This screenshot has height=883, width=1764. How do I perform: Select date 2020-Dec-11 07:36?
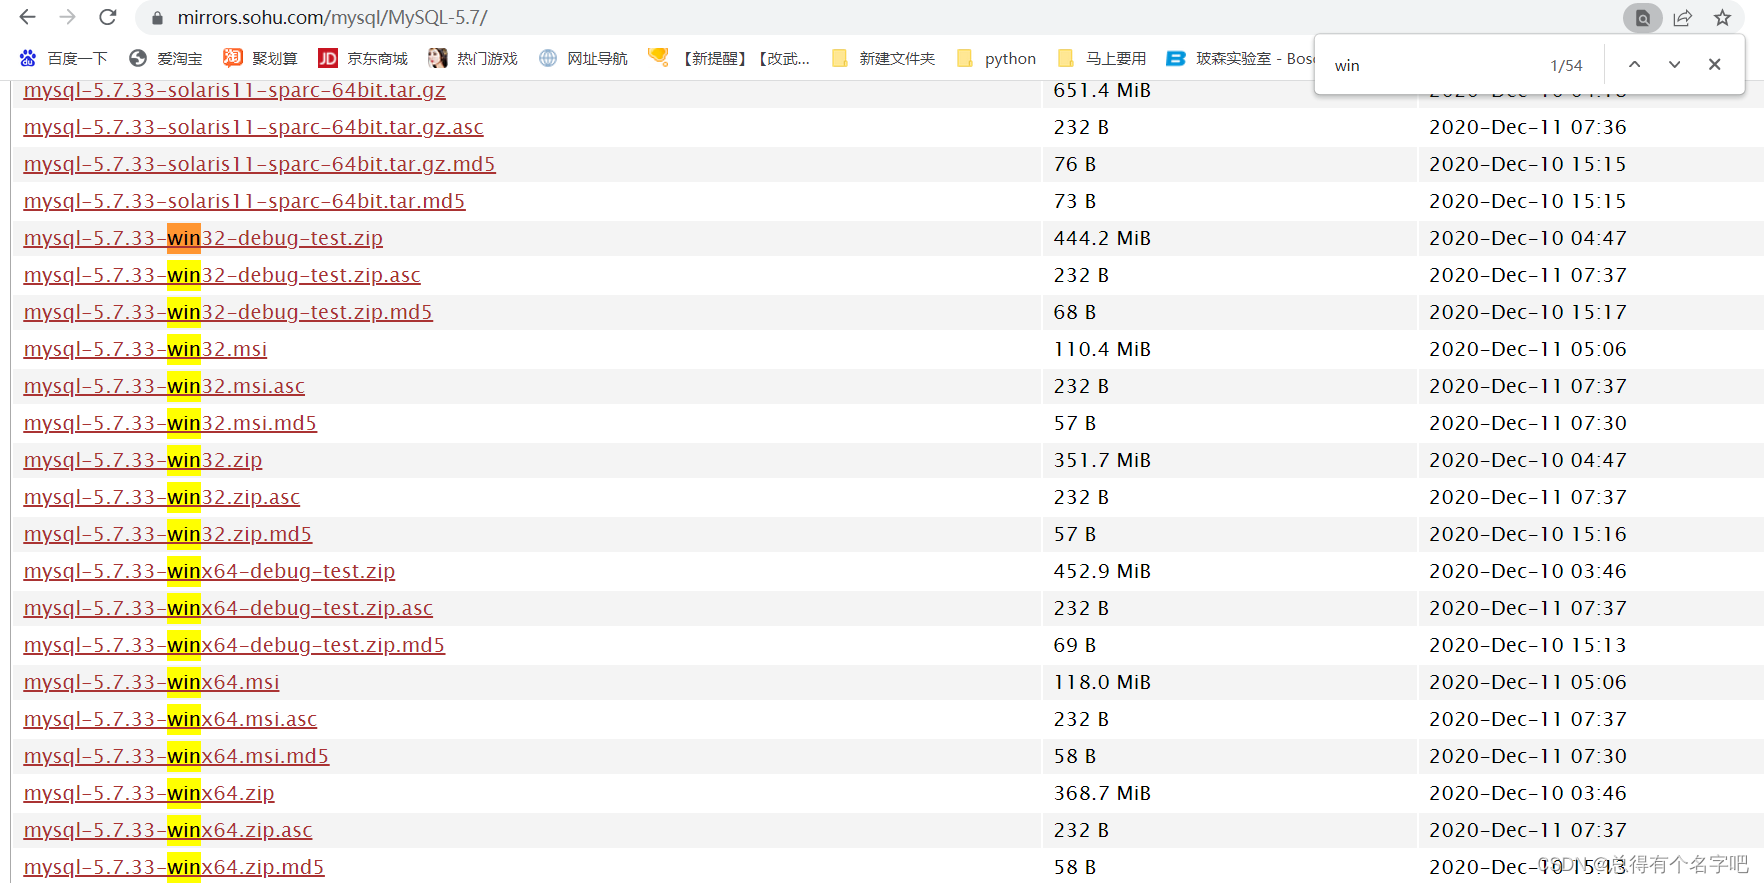pyautogui.click(x=1528, y=127)
